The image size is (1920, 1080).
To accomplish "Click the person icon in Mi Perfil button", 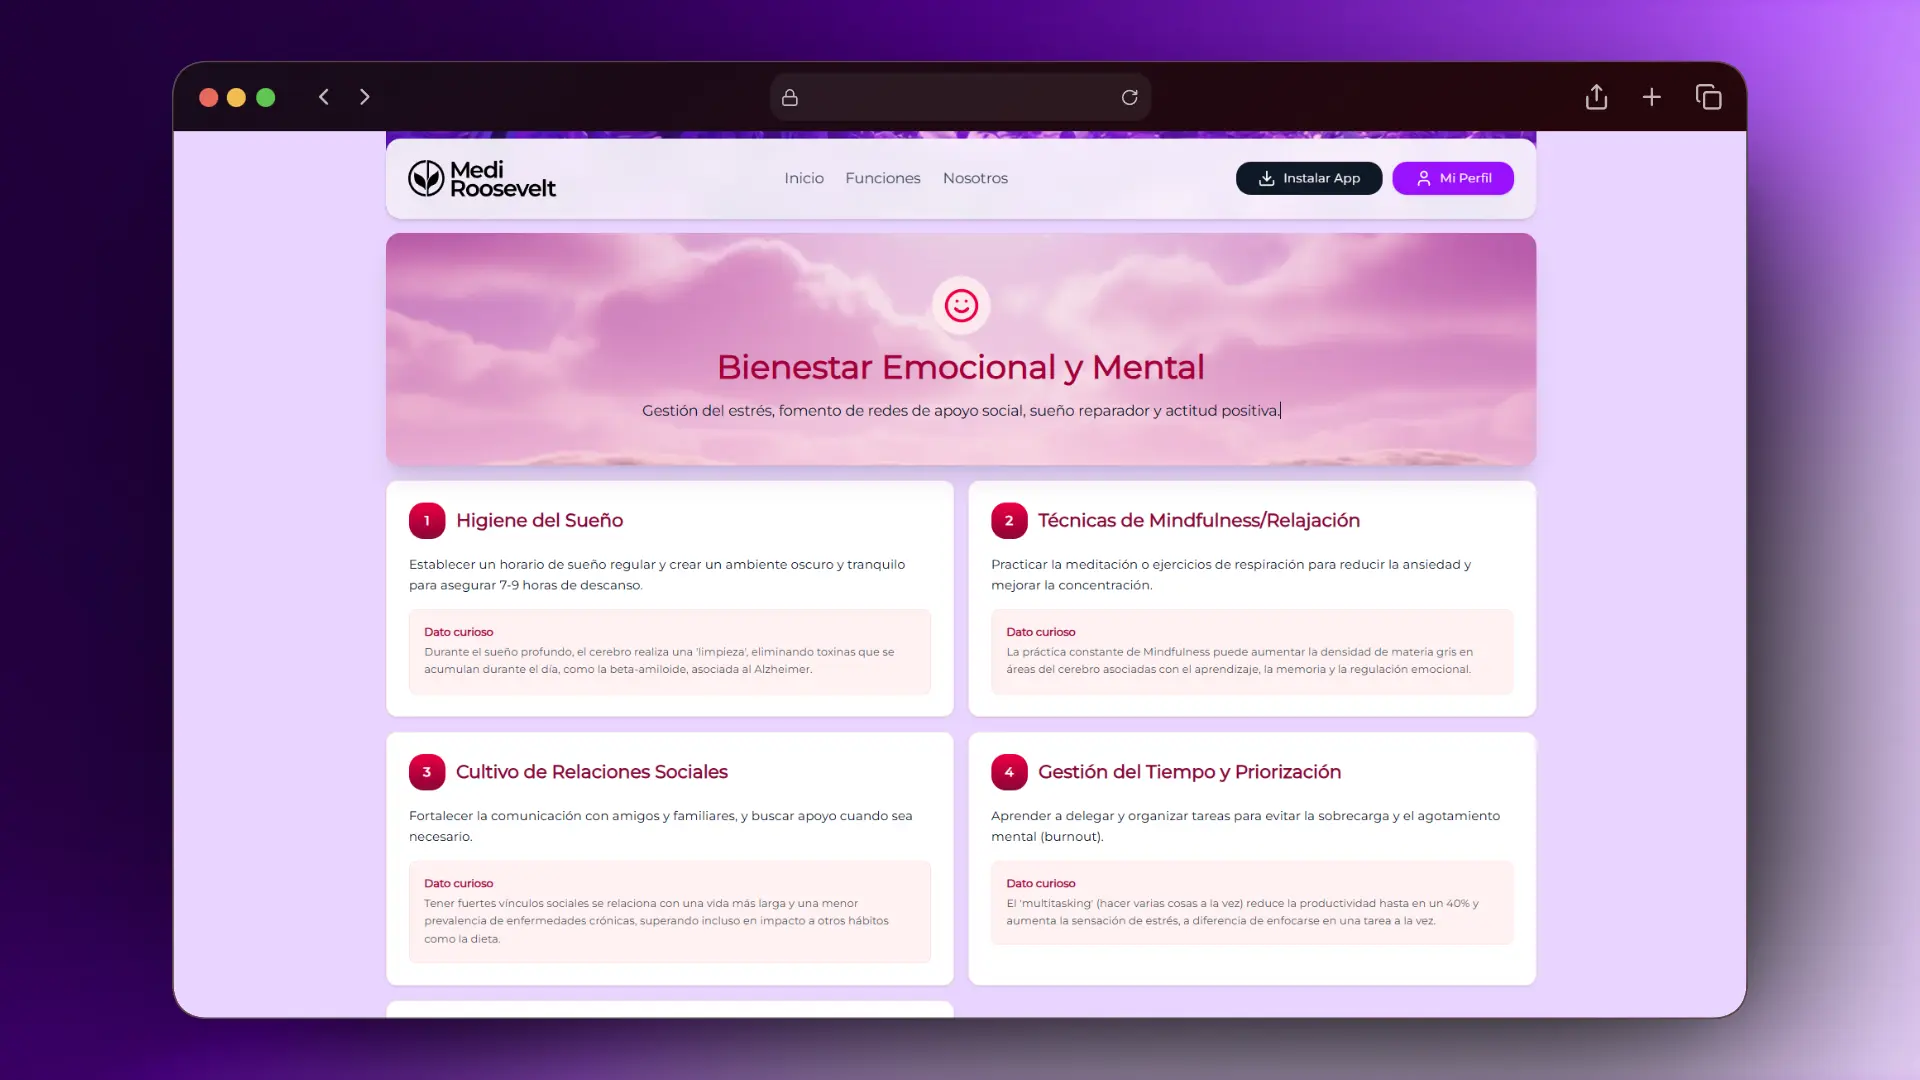I will click(1424, 178).
